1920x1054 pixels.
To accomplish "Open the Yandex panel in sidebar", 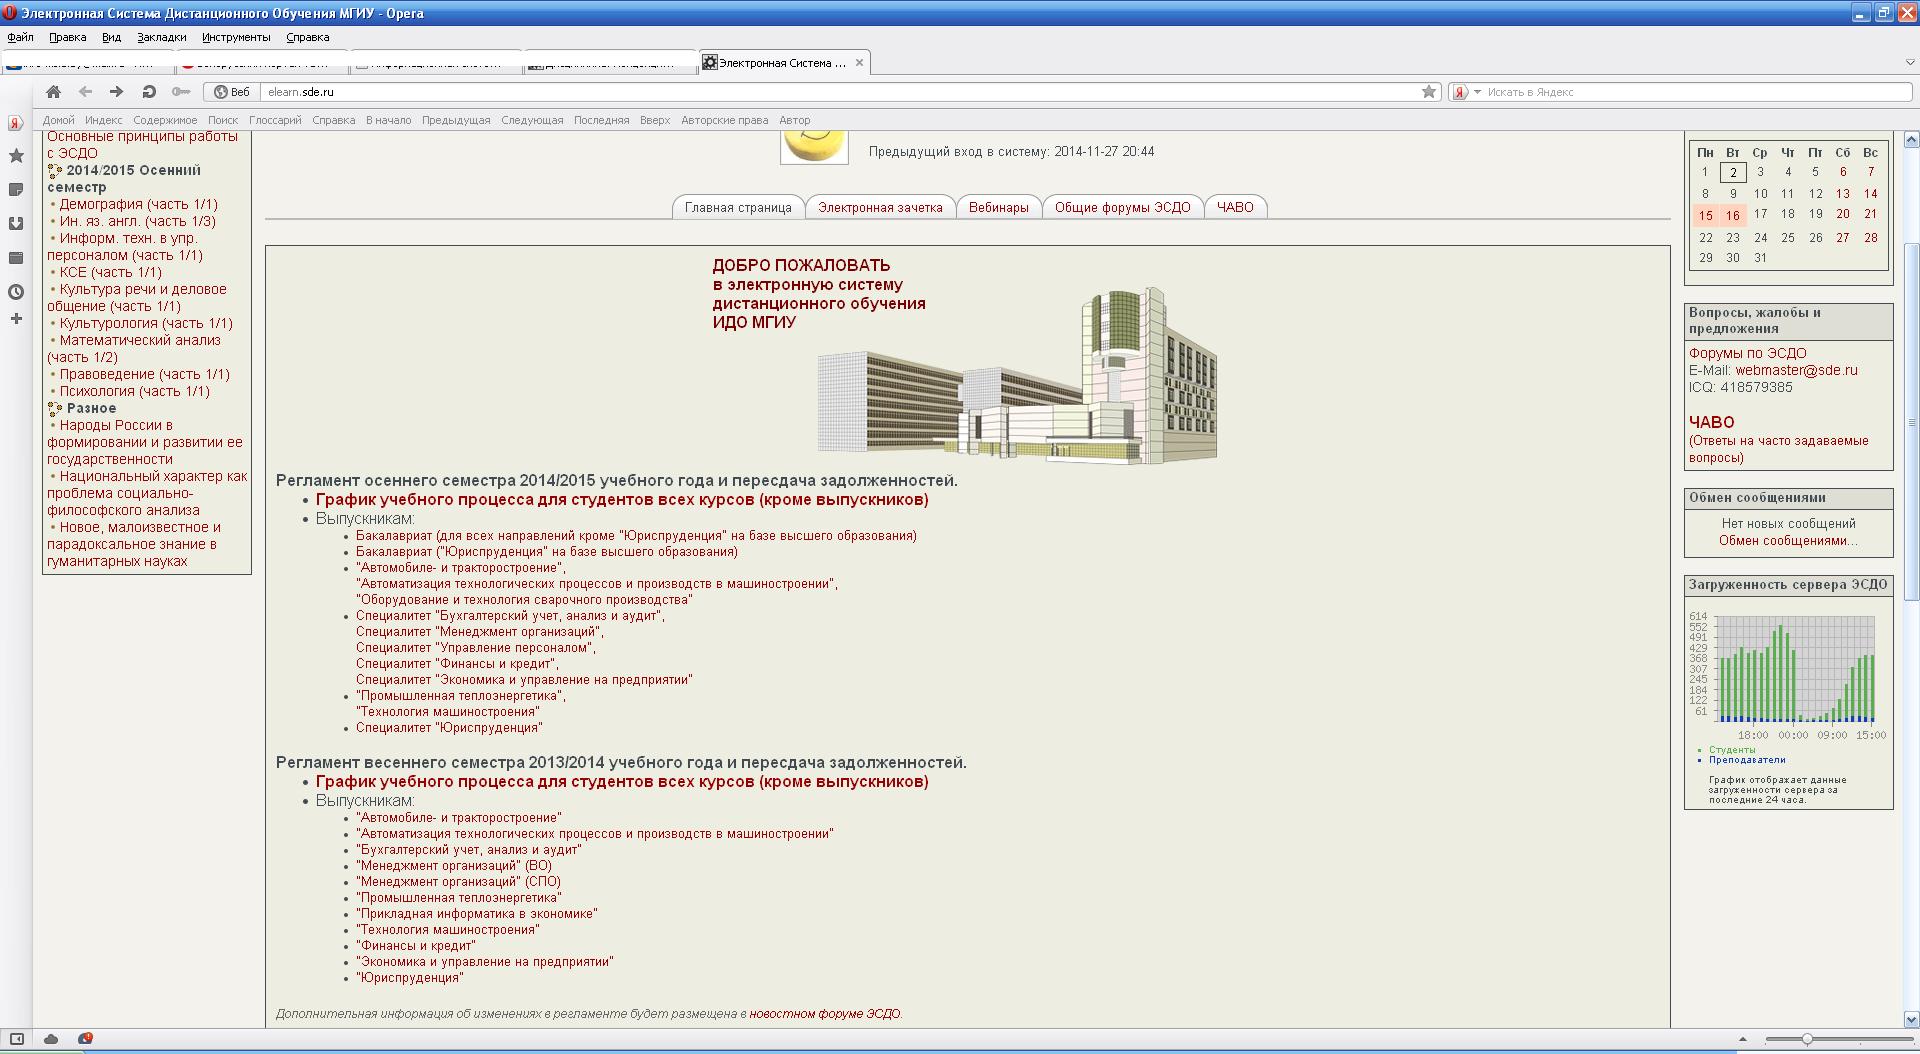I will (16, 123).
